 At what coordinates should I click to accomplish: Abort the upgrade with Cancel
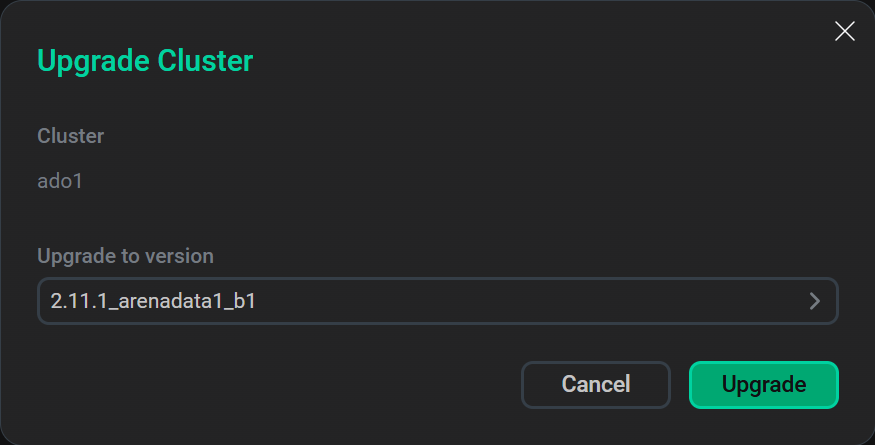tap(595, 384)
